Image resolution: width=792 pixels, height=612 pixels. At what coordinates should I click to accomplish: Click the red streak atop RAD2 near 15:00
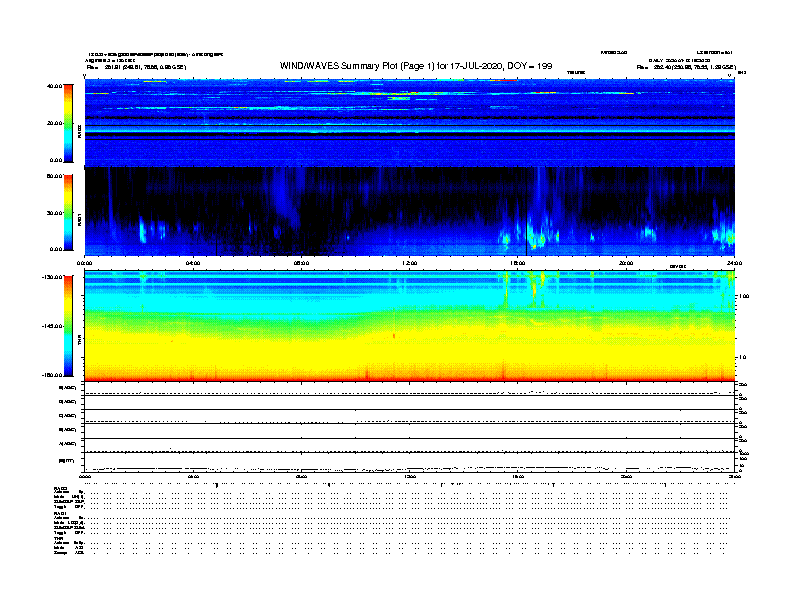click(x=503, y=80)
